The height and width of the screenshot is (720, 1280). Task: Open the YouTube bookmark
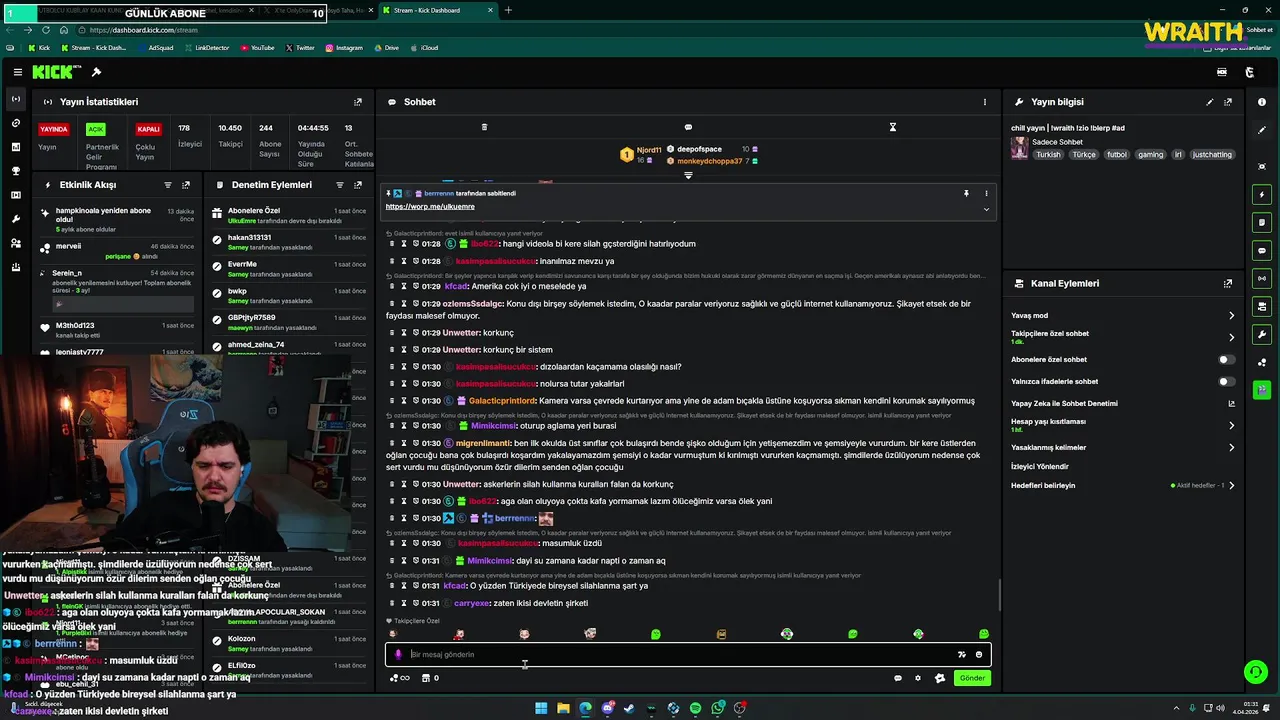click(x=257, y=47)
